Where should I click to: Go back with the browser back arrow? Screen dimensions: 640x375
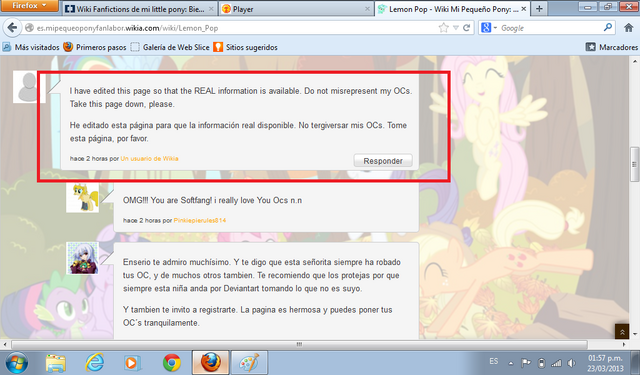12,28
